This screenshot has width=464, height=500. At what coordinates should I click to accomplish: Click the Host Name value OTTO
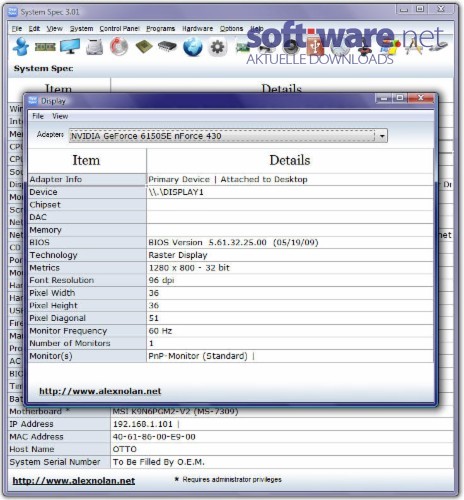[x=125, y=449]
